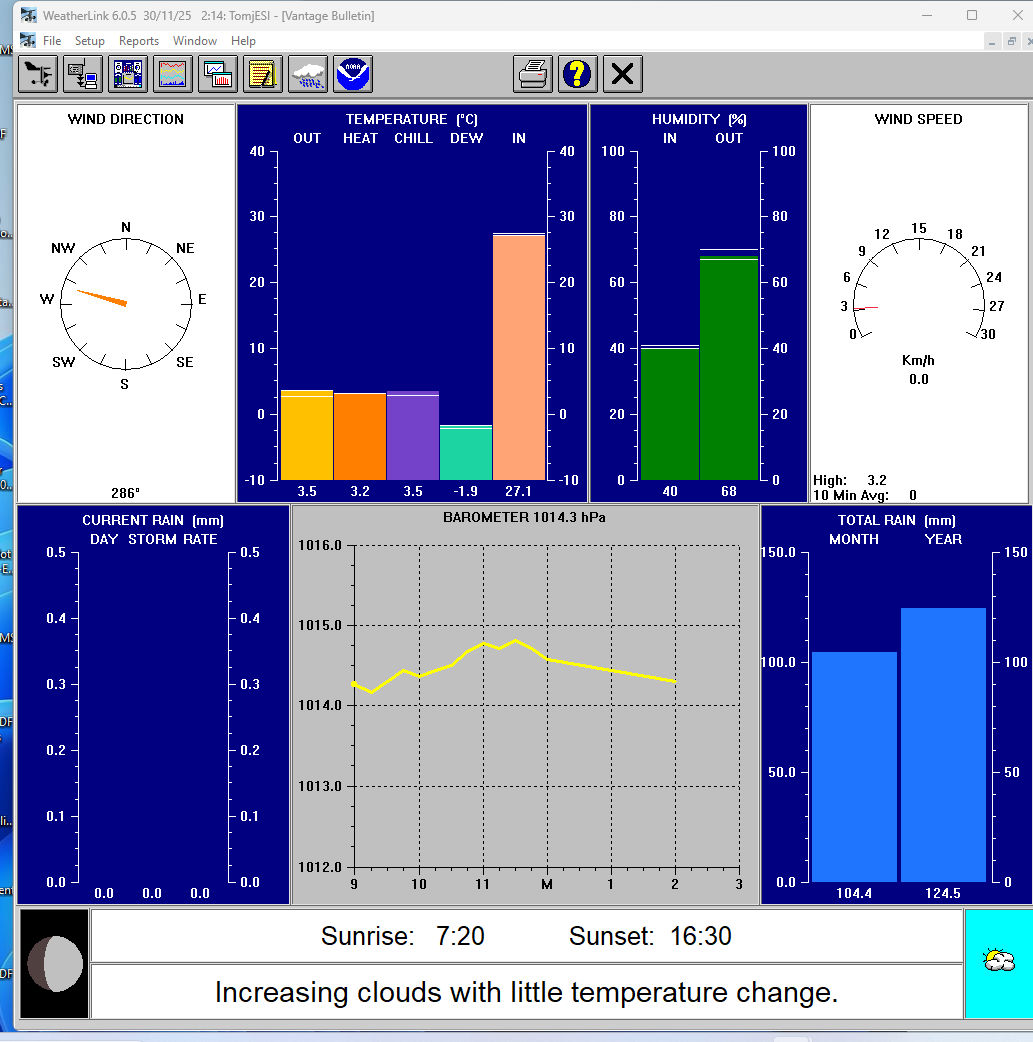Click the rain cloud toolbar icon
This screenshot has width=1033, height=1042.
tap(308, 74)
